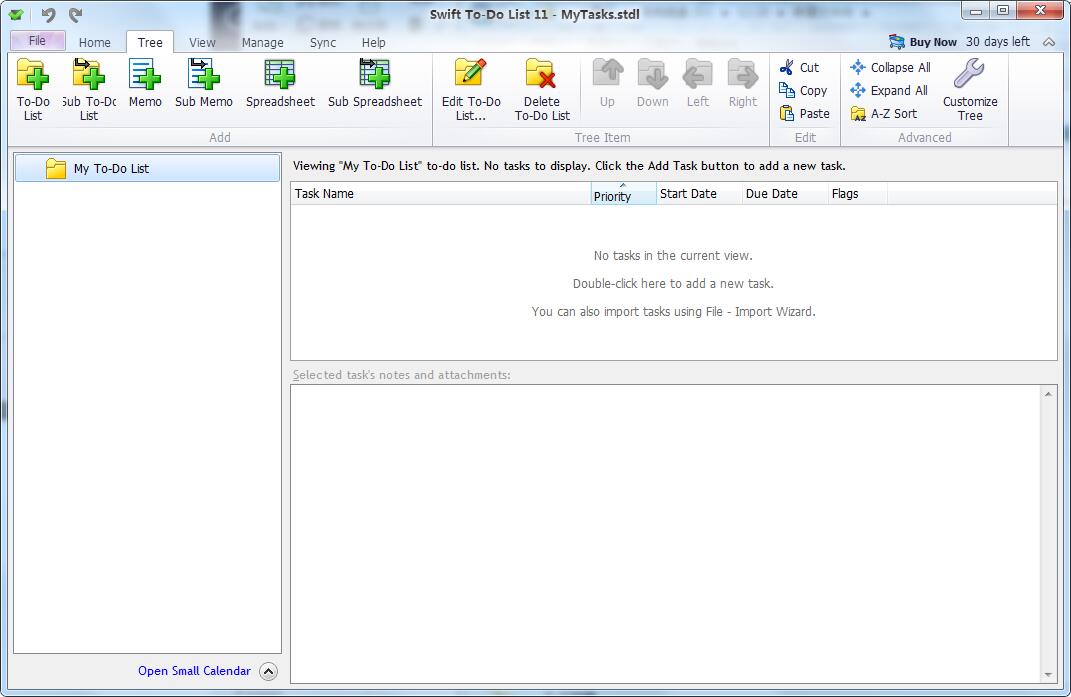Click notes scrollbar up arrow
Image resolution: width=1071 pixels, height=697 pixels.
click(x=1048, y=394)
